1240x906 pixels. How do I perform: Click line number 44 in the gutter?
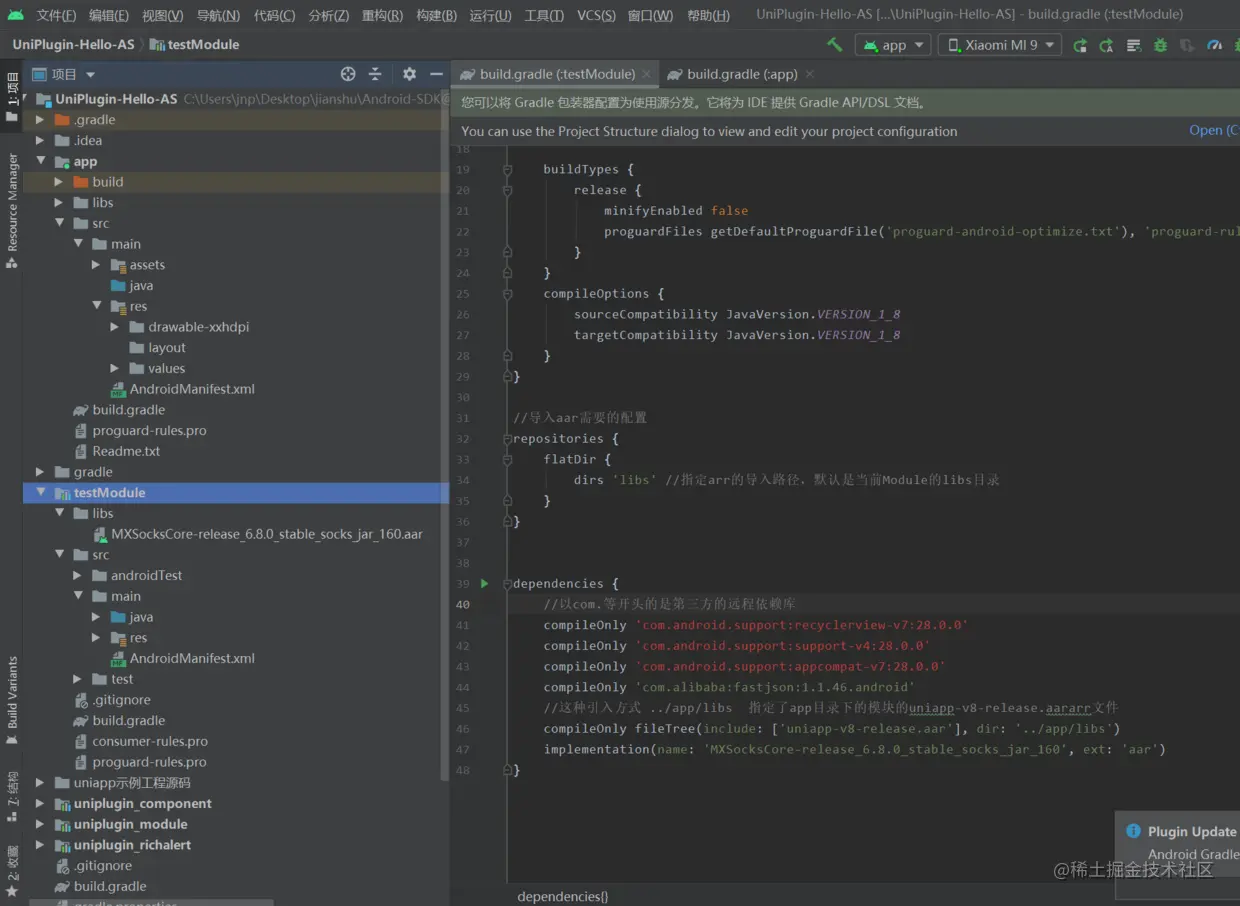pos(462,687)
